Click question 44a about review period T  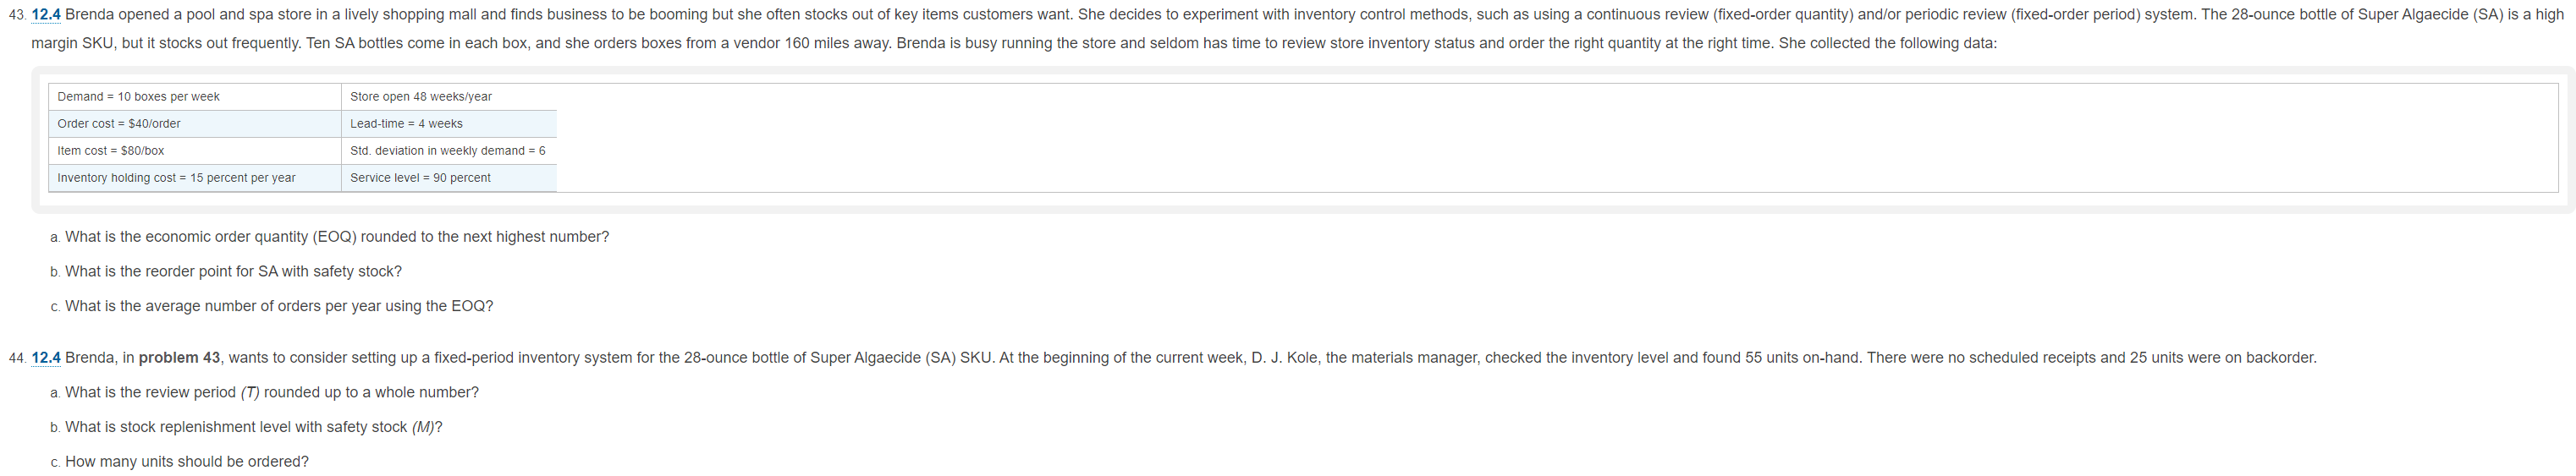[x=264, y=393]
